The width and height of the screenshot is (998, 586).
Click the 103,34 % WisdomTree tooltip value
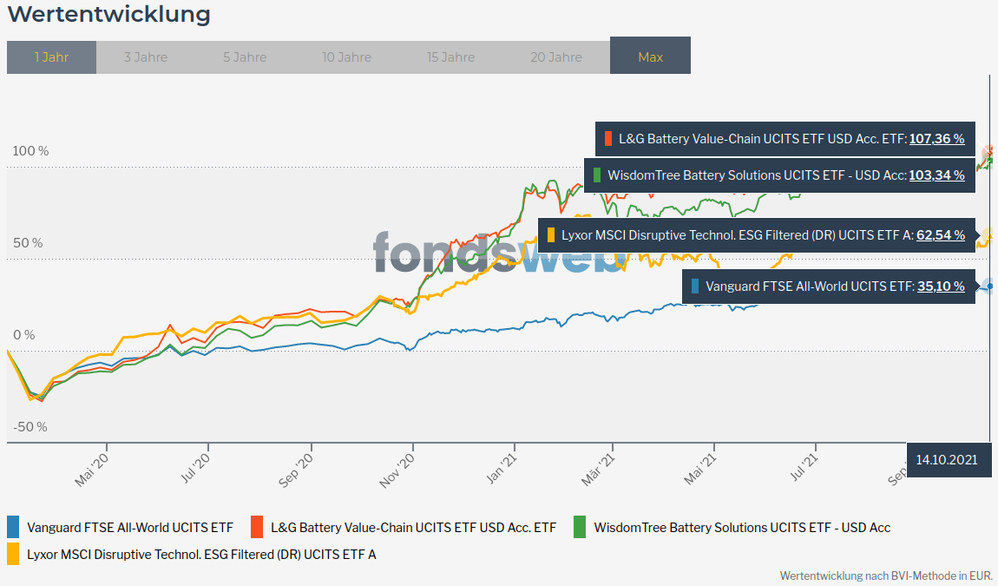(x=936, y=175)
